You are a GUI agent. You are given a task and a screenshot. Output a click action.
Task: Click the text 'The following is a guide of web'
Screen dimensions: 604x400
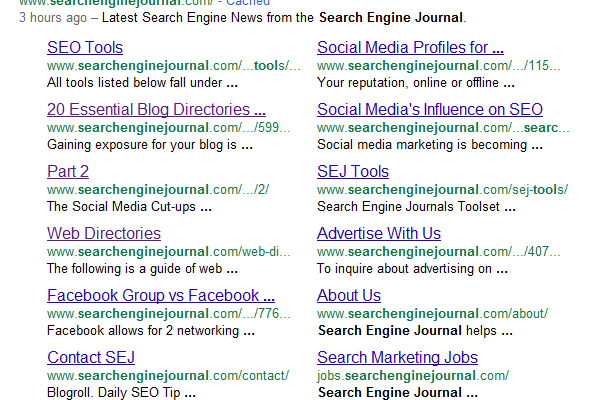pyautogui.click(x=134, y=269)
